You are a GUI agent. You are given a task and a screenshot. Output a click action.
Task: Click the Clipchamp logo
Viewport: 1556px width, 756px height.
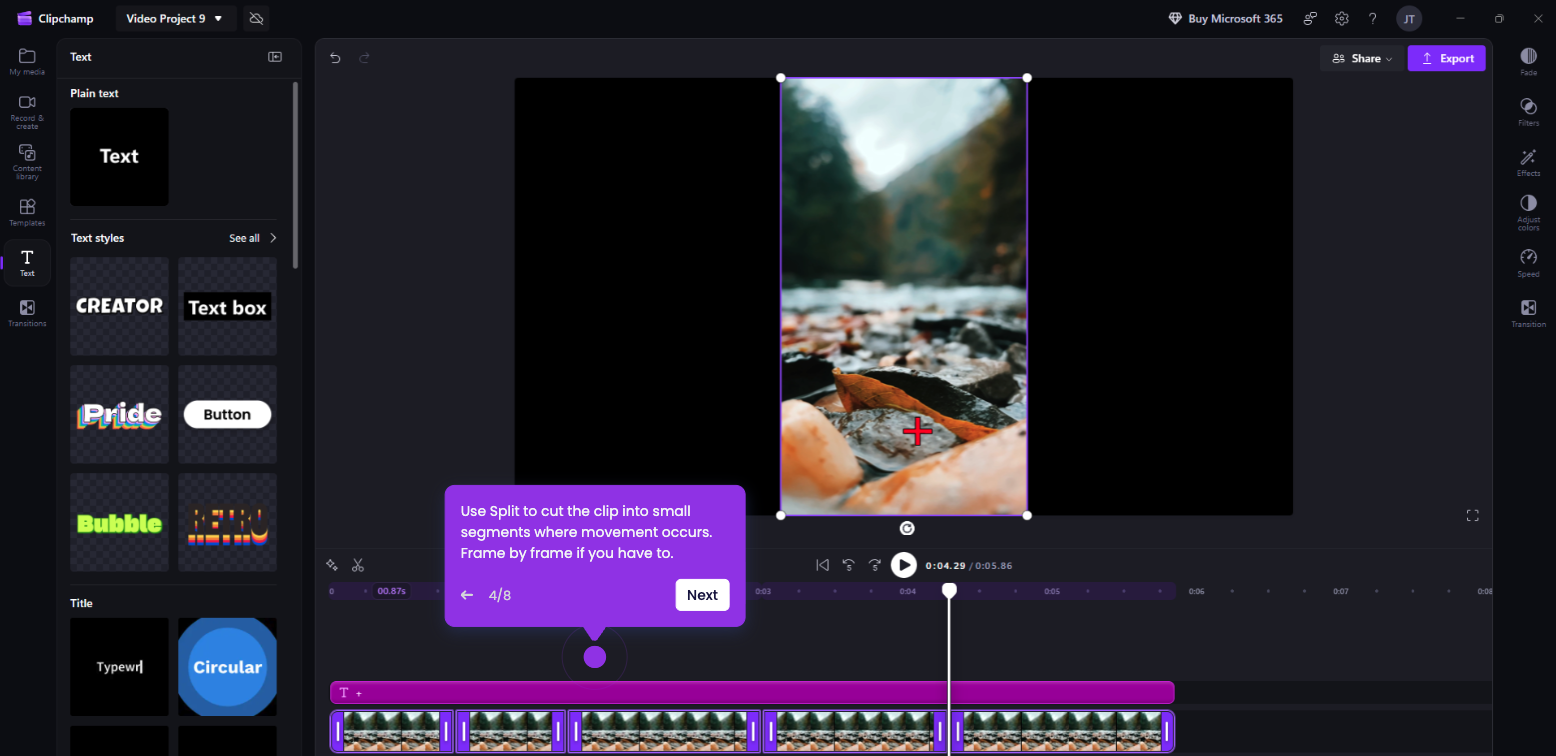[53, 18]
